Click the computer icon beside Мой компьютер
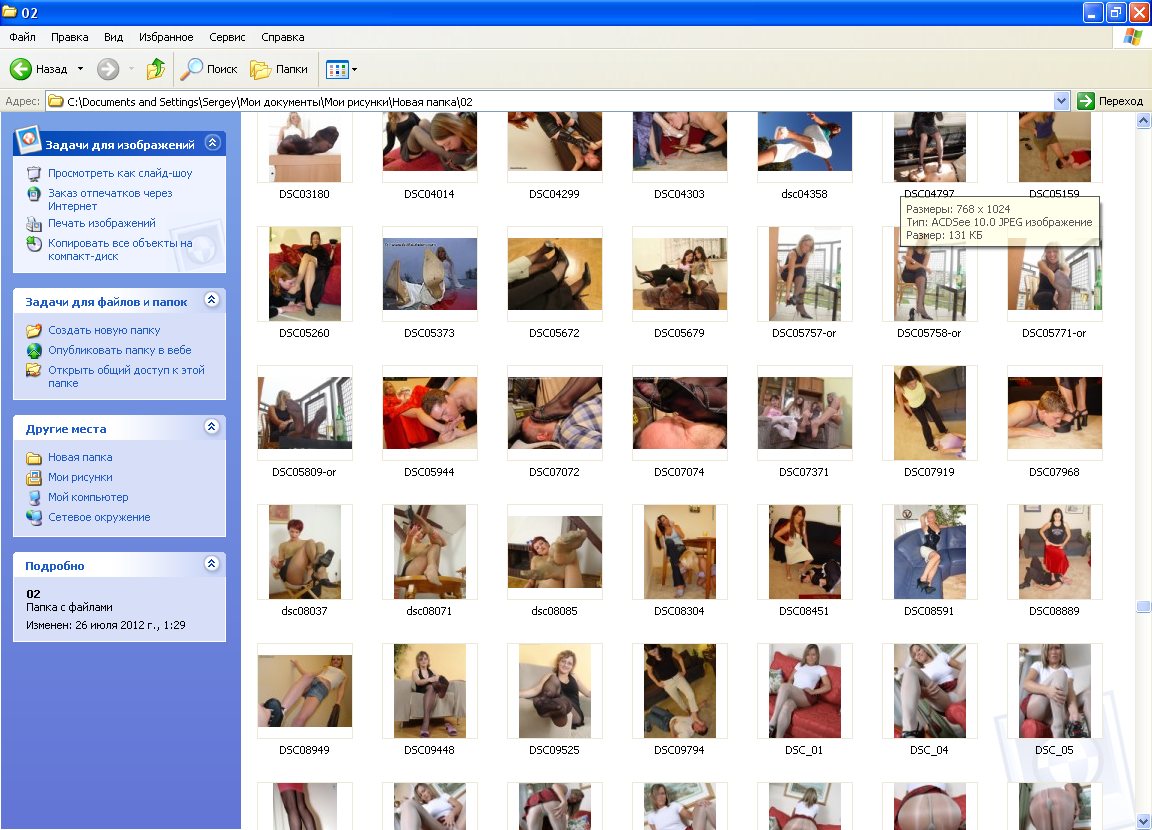1152x830 pixels. [x=34, y=497]
